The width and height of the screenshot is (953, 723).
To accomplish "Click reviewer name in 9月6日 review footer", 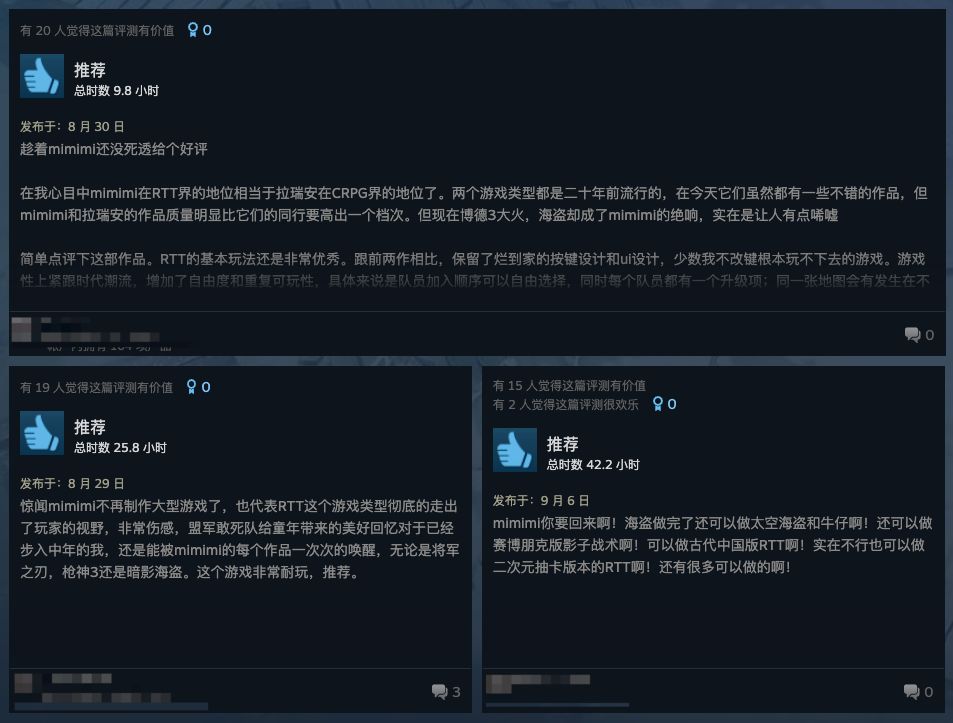I will point(551,680).
